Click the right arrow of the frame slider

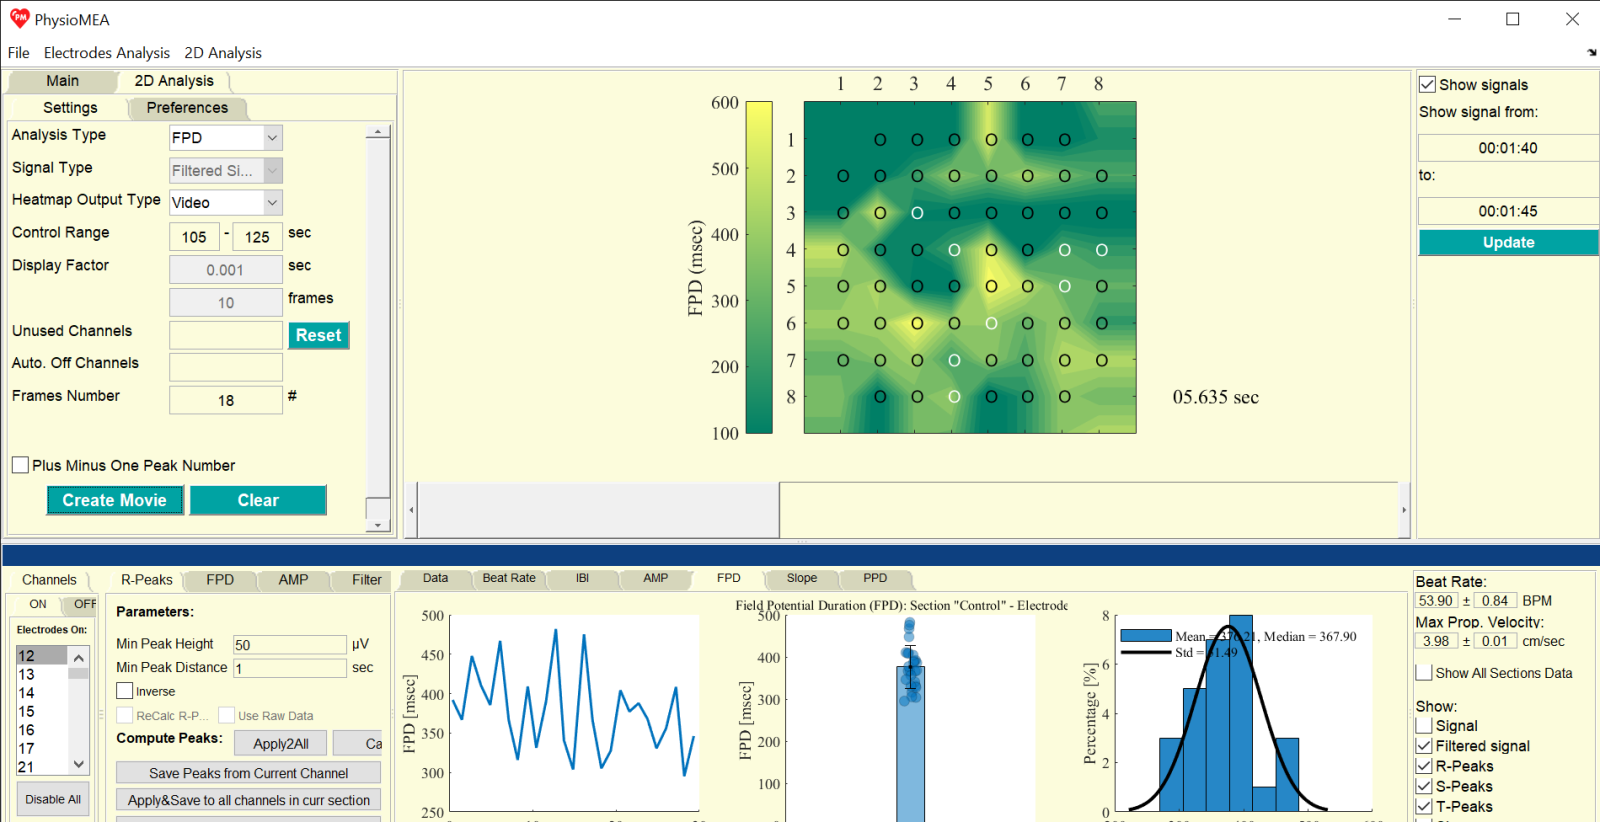pos(1403,510)
